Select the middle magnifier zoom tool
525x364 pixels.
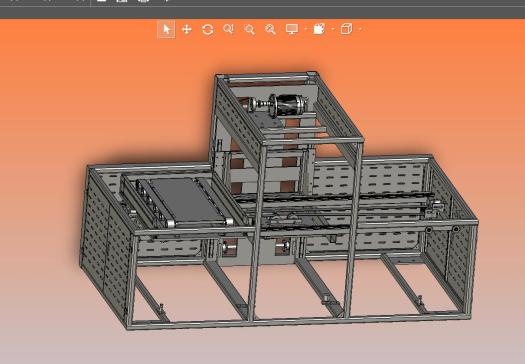coord(249,29)
